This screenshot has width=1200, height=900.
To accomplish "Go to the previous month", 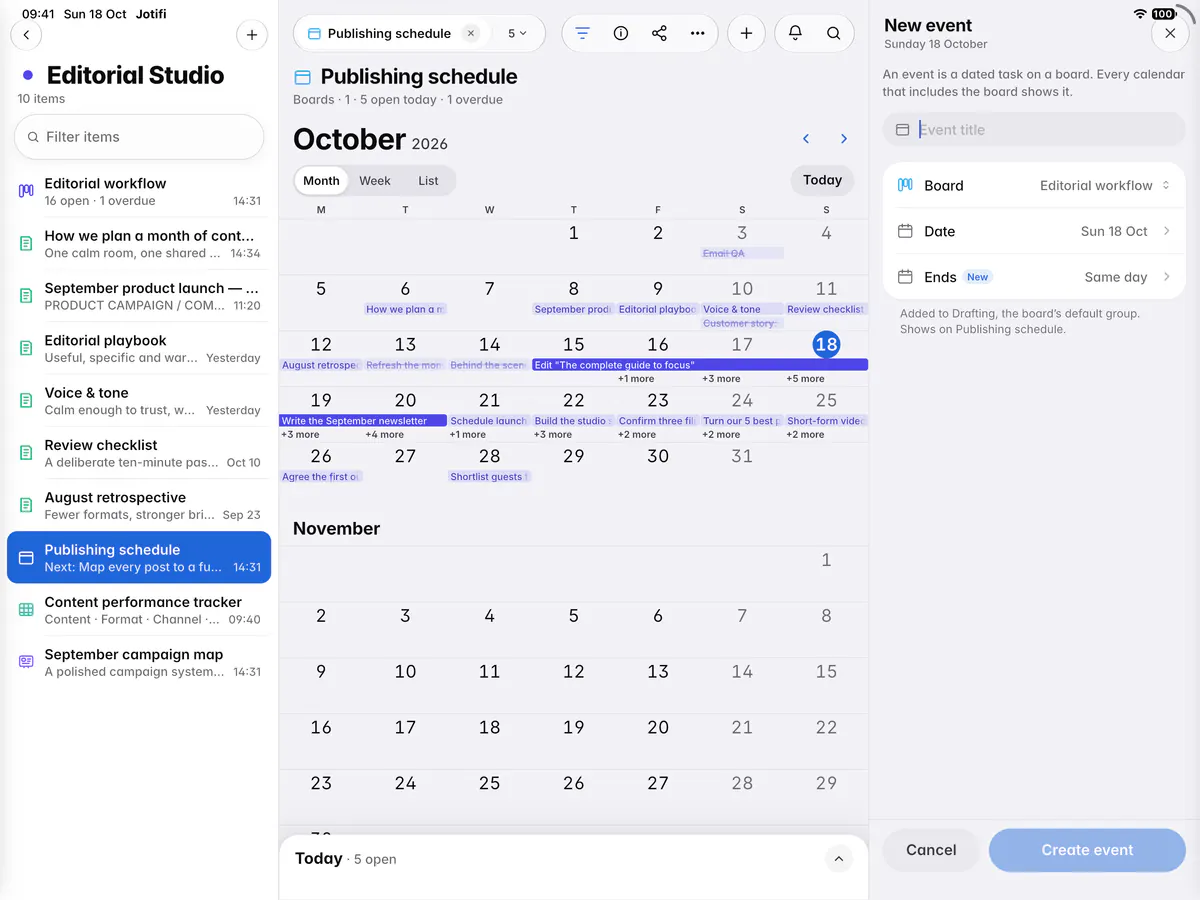I will 806,139.
